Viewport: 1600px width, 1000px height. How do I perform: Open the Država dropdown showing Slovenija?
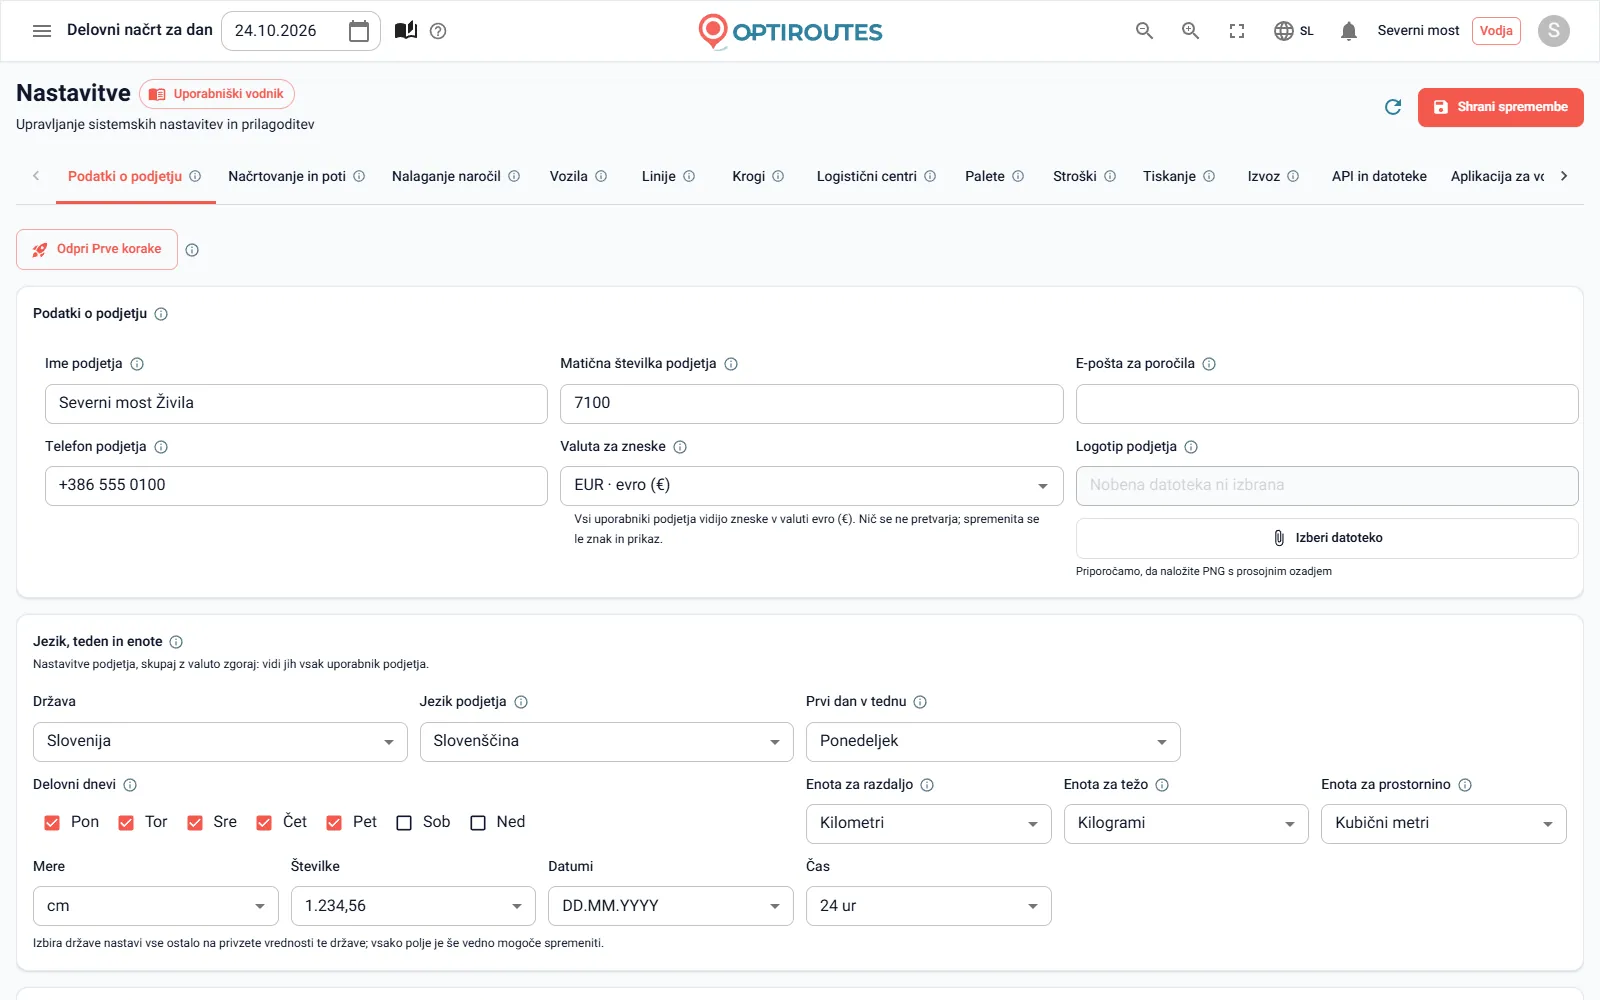click(x=220, y=742)
